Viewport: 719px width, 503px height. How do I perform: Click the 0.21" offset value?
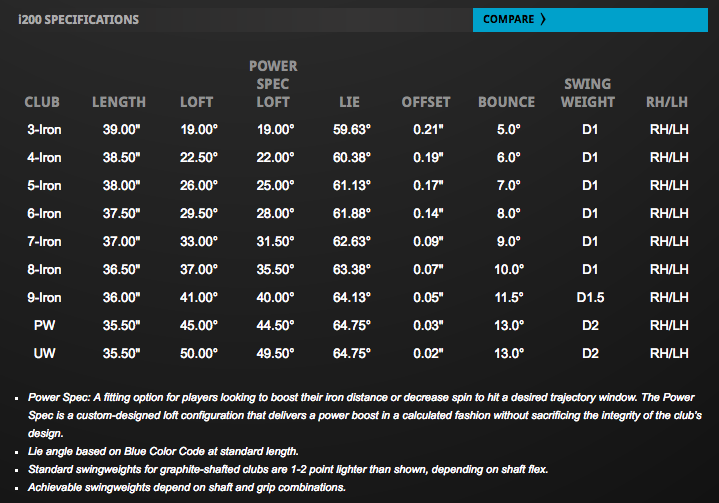[x=428, y=130]
